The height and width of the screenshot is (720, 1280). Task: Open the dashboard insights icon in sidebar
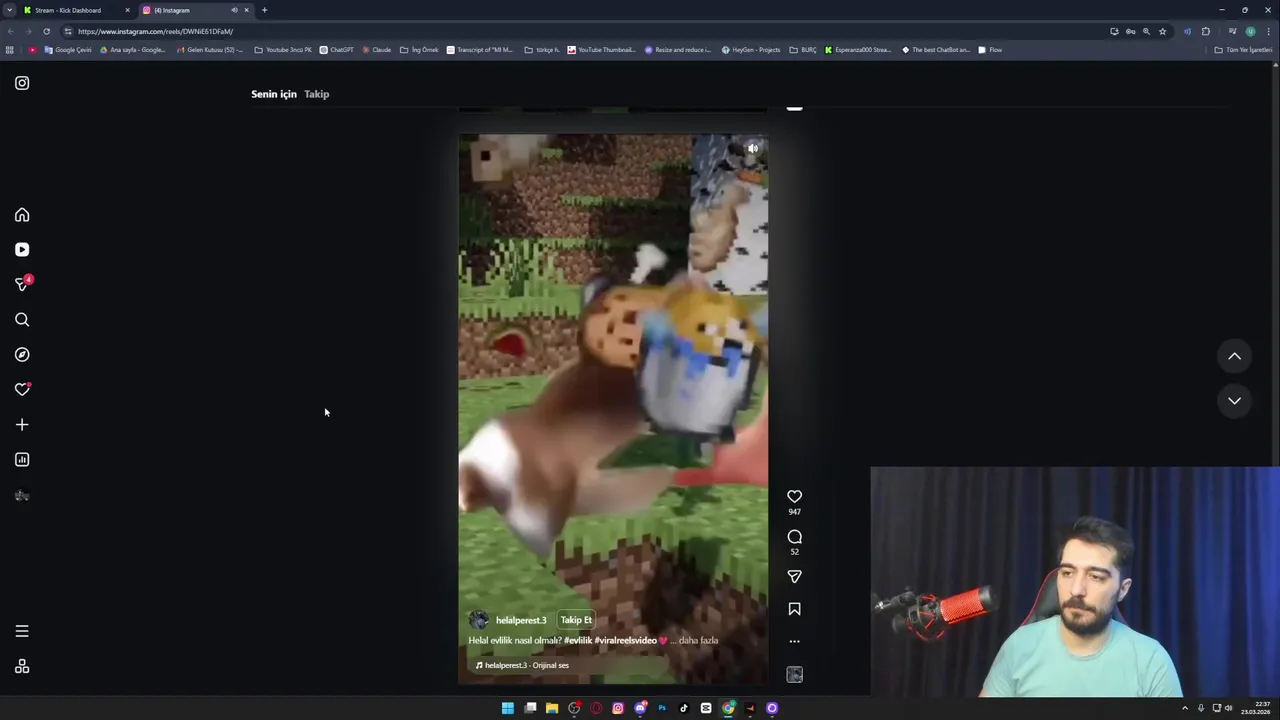point(22,460)
